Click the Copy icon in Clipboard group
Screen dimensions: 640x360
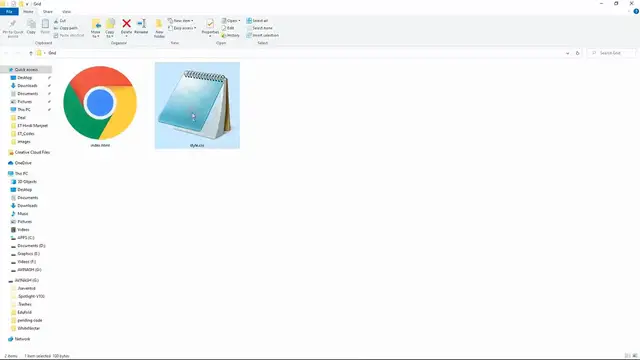(31, 24)
